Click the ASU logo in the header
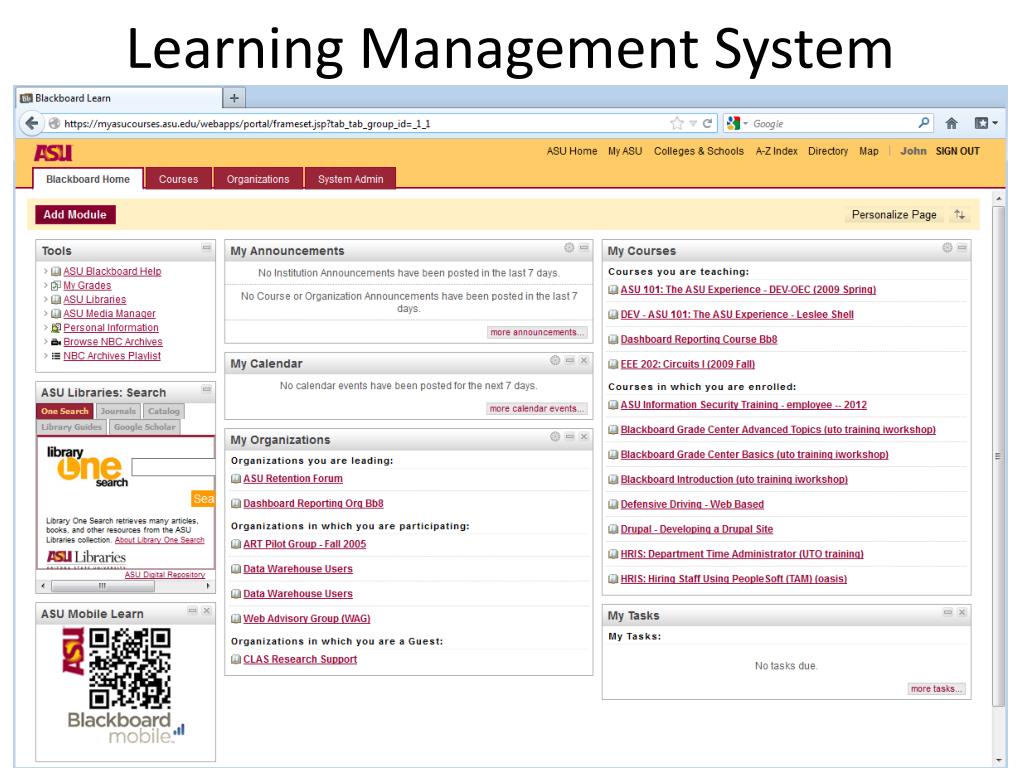The width and height of the screenshot is (1024, 768). coord(53,153)
